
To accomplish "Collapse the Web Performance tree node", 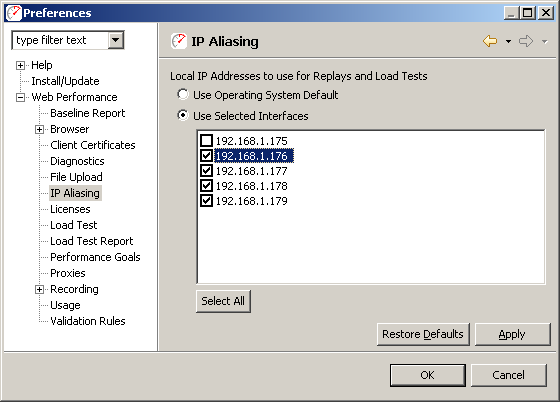I will click(x=20, y=97).
